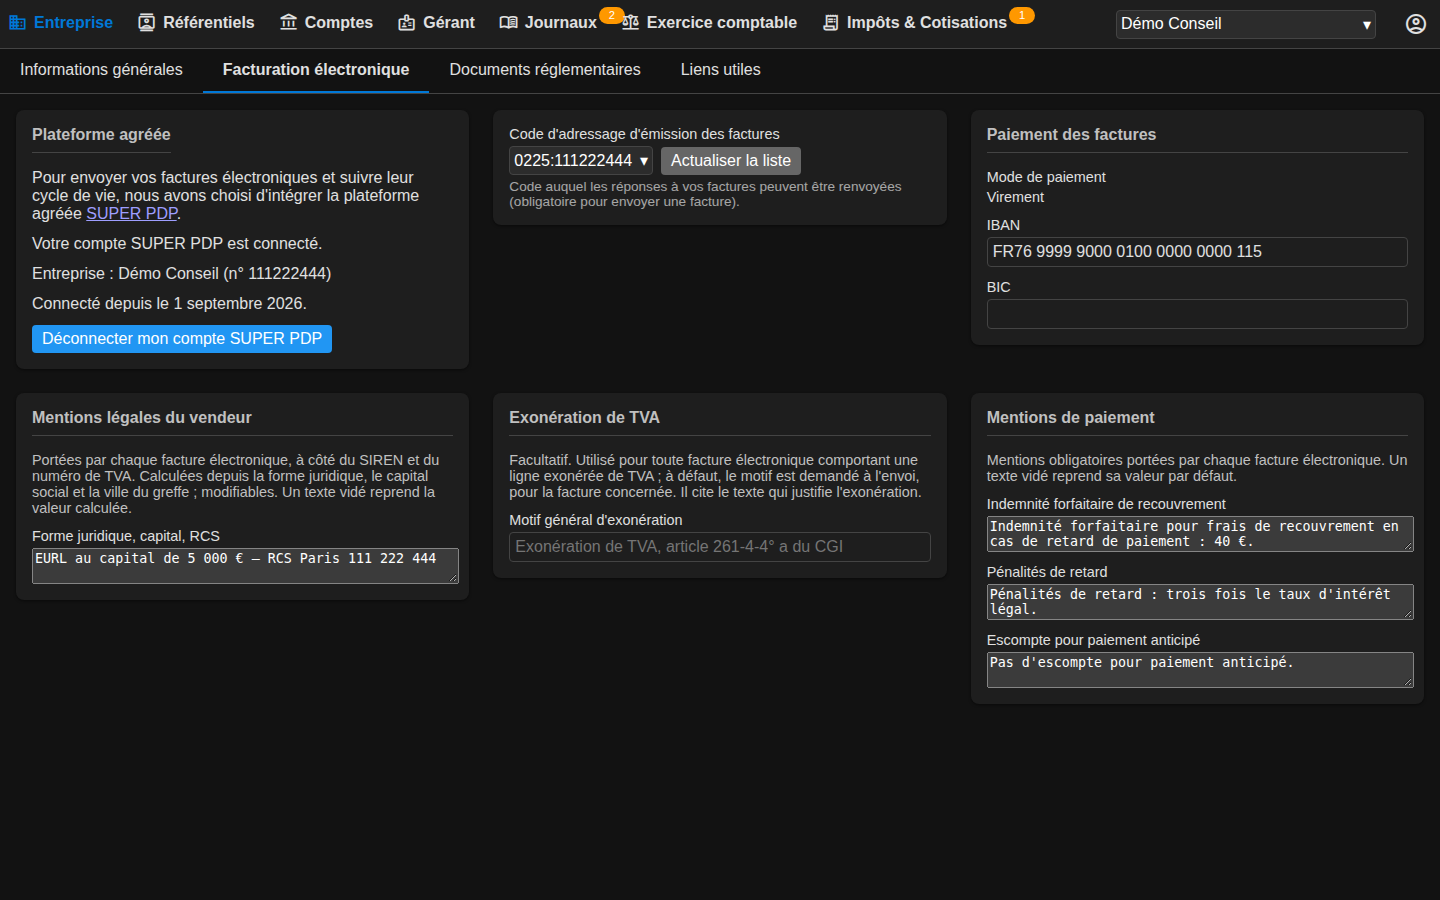1440x900 pixels.
Task: Follow the SUPER PDP link
Action: [x=131, y=213]
